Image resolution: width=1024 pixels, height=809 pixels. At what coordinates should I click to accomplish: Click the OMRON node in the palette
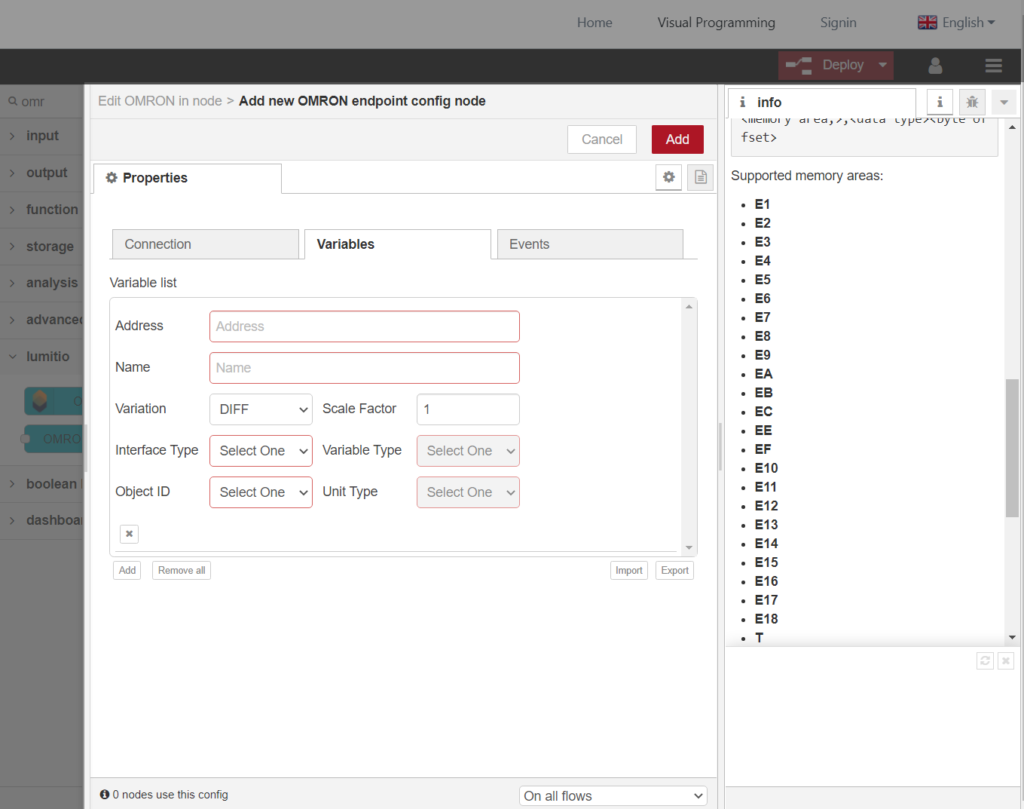(x=54, y=439)
